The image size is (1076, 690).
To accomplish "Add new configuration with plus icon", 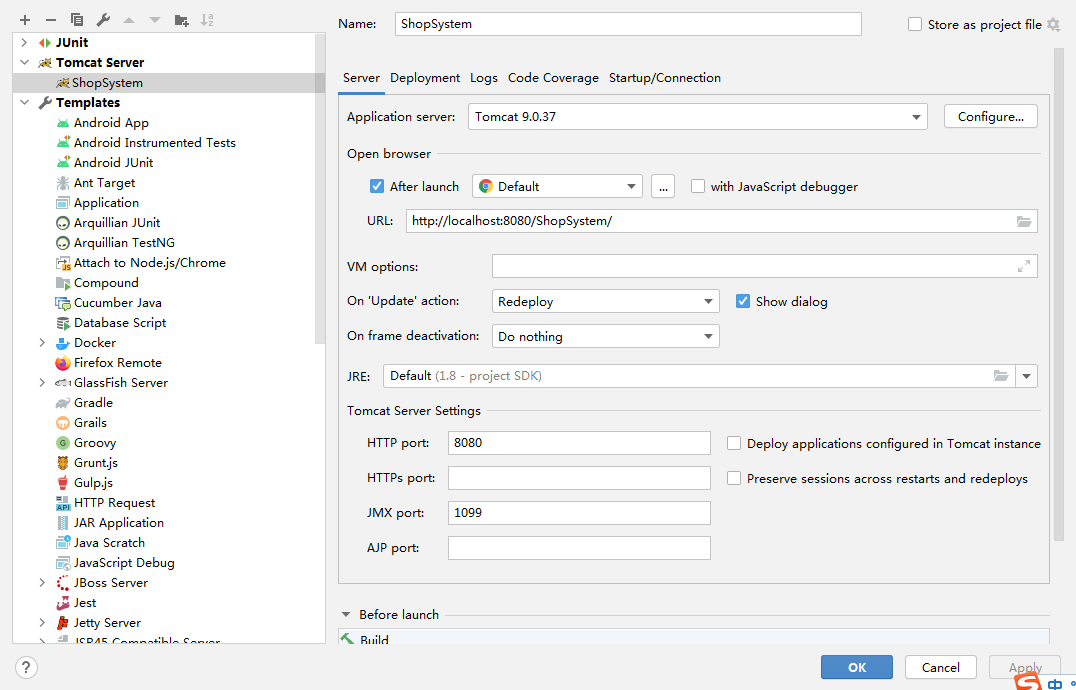I will (25, 21).
